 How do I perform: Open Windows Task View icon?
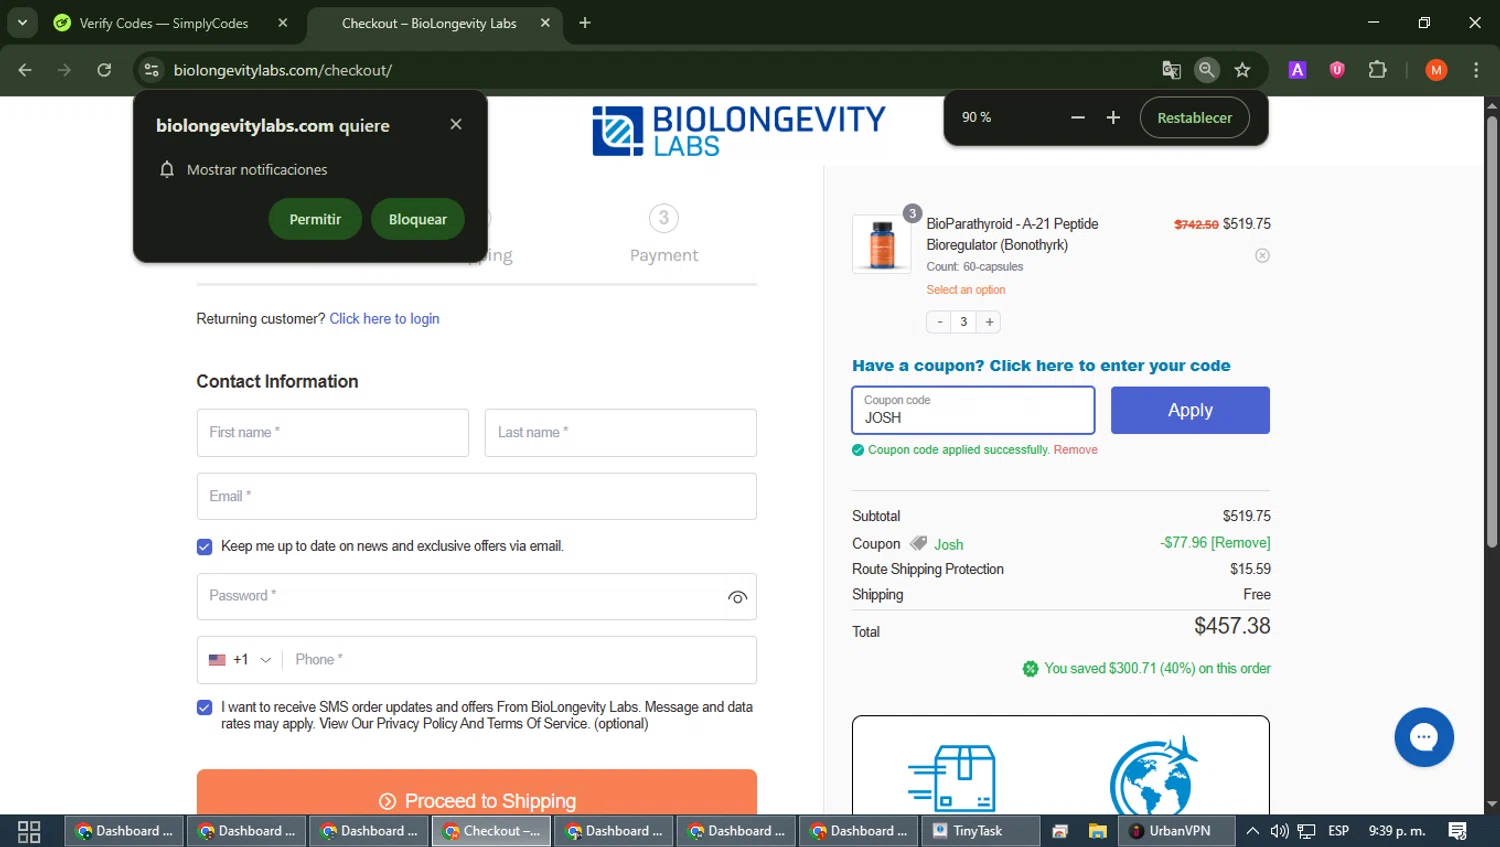pyautogui.click(x=29, y=831)
